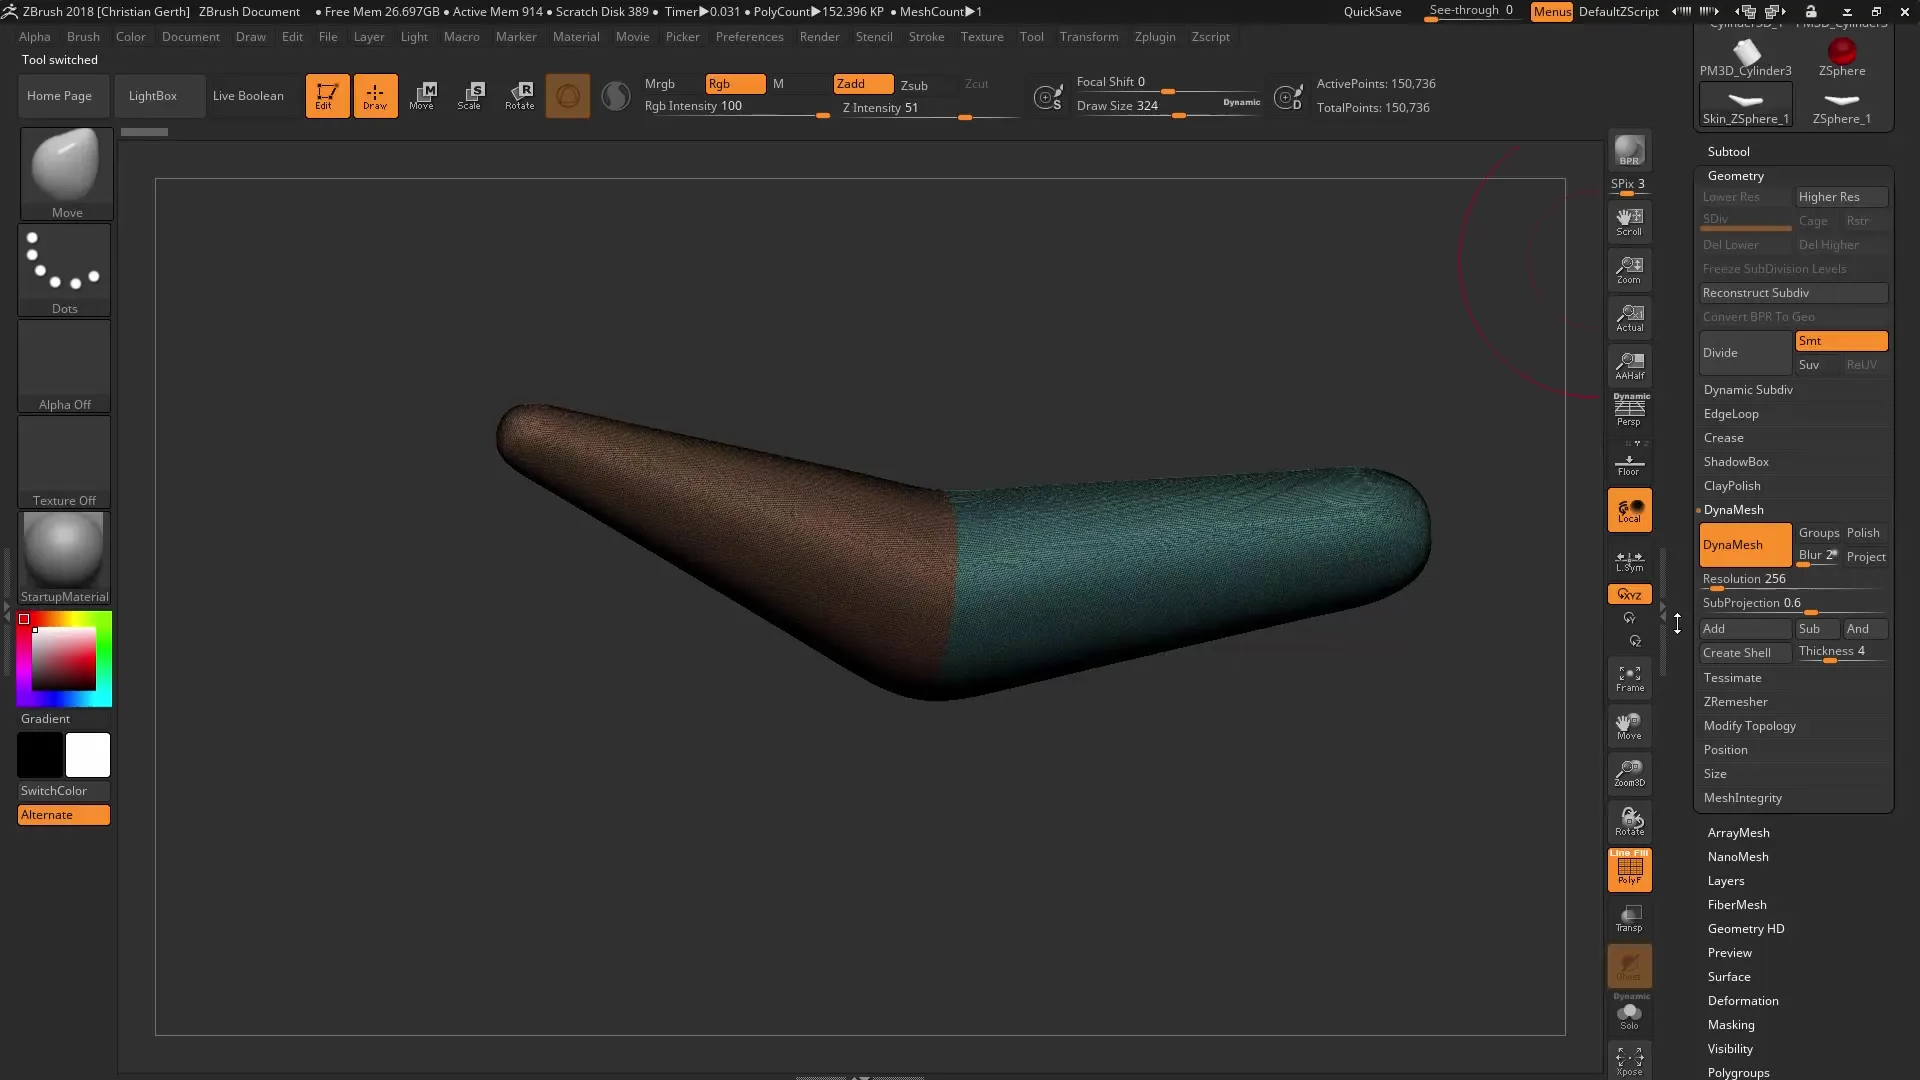1920x1080 pixels.
Task: Pick a color in the color picker square
Action: [63, 659]
